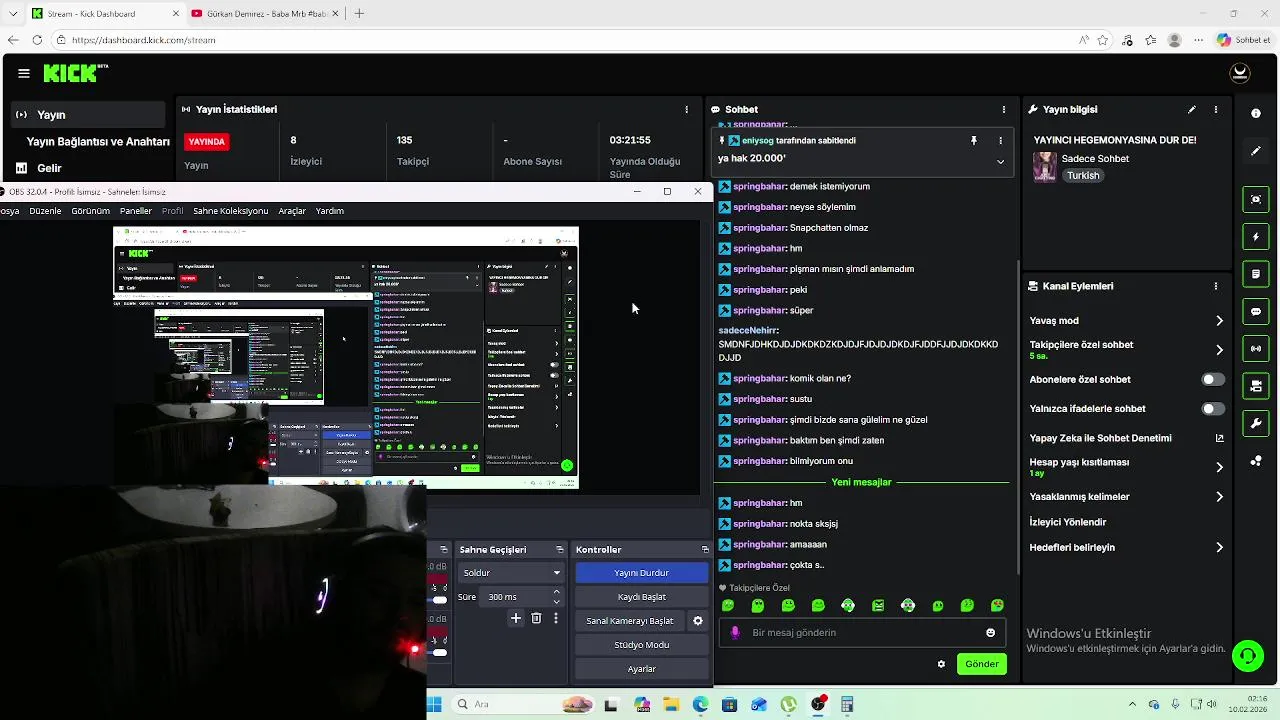
Task: Open transition options three-dot menu in OBS
Action: tap(556, 619)
